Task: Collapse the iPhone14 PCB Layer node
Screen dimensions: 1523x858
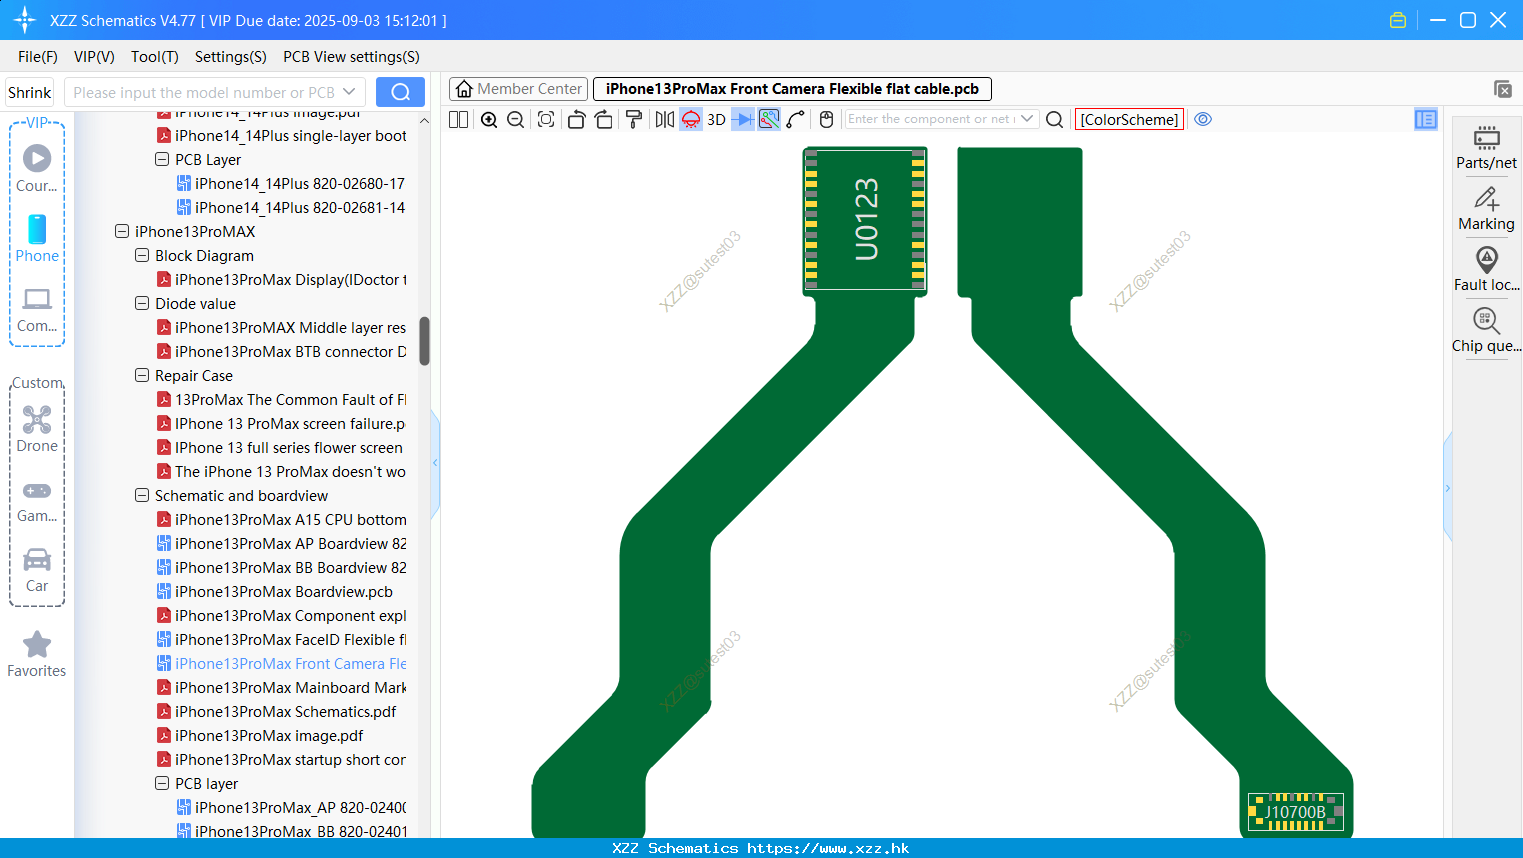Action: 162,159
